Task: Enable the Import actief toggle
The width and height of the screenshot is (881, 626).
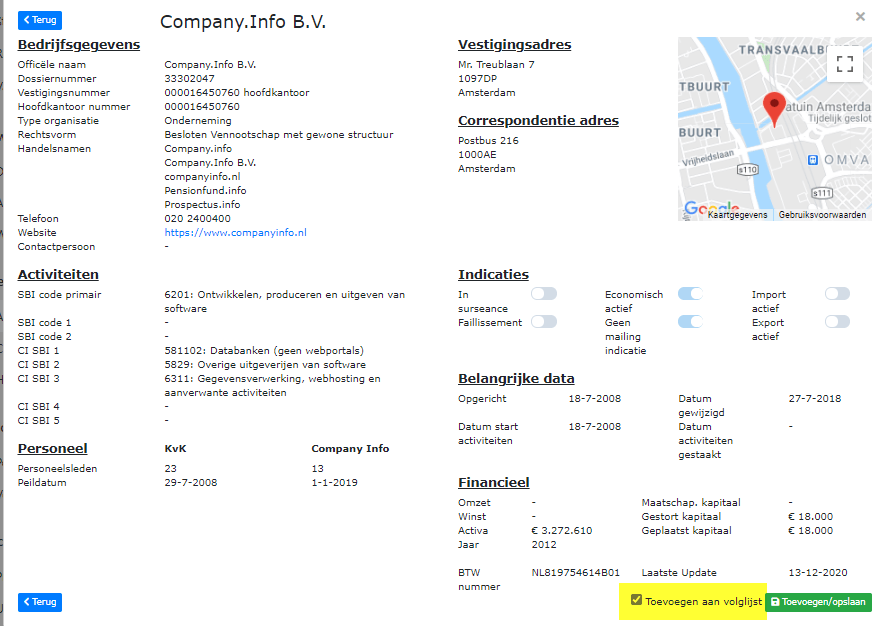Action: 837,294
